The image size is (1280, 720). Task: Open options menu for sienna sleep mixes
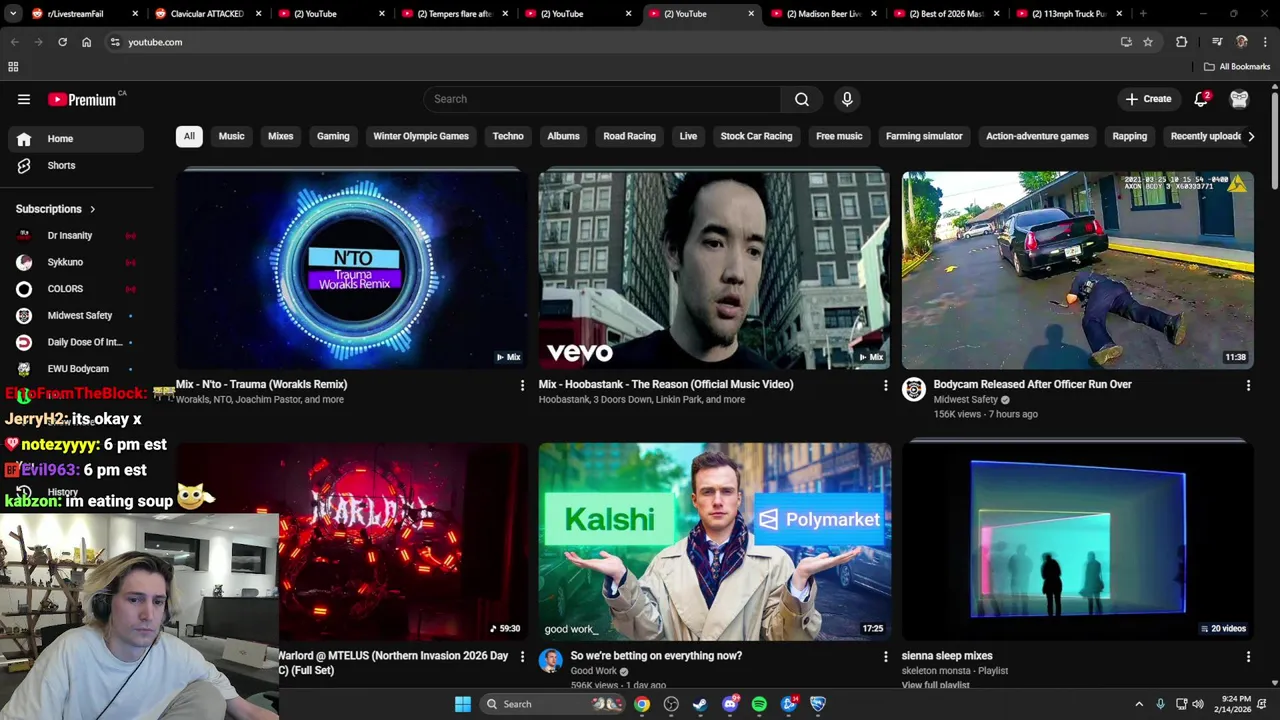click(1248, 657)
